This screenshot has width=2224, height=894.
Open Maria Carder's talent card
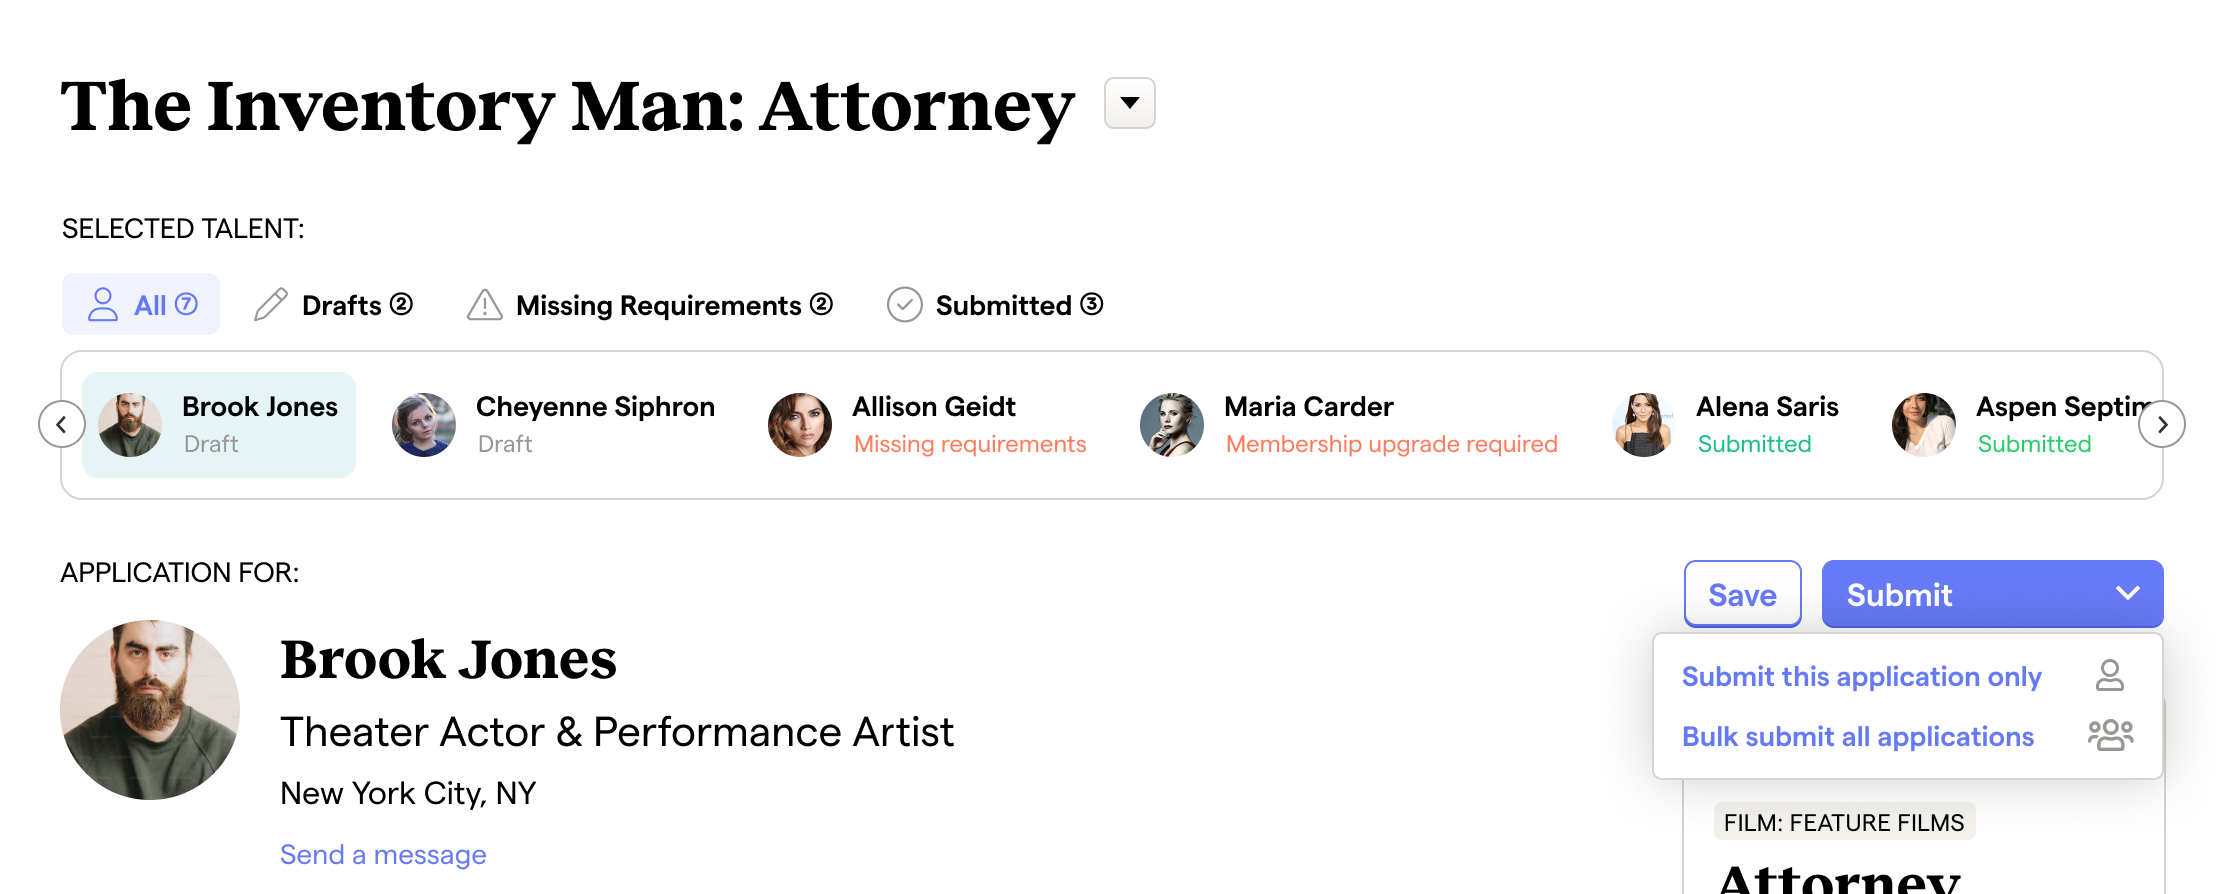pos(1348,425)
